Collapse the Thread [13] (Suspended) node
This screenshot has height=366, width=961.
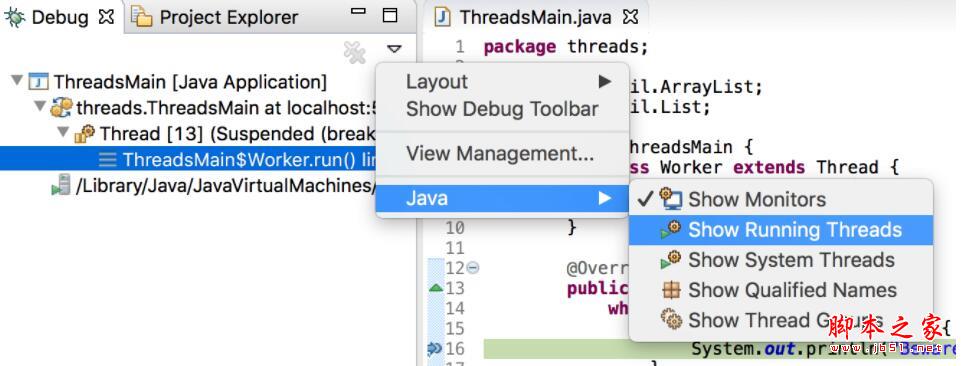click(63, 132)
